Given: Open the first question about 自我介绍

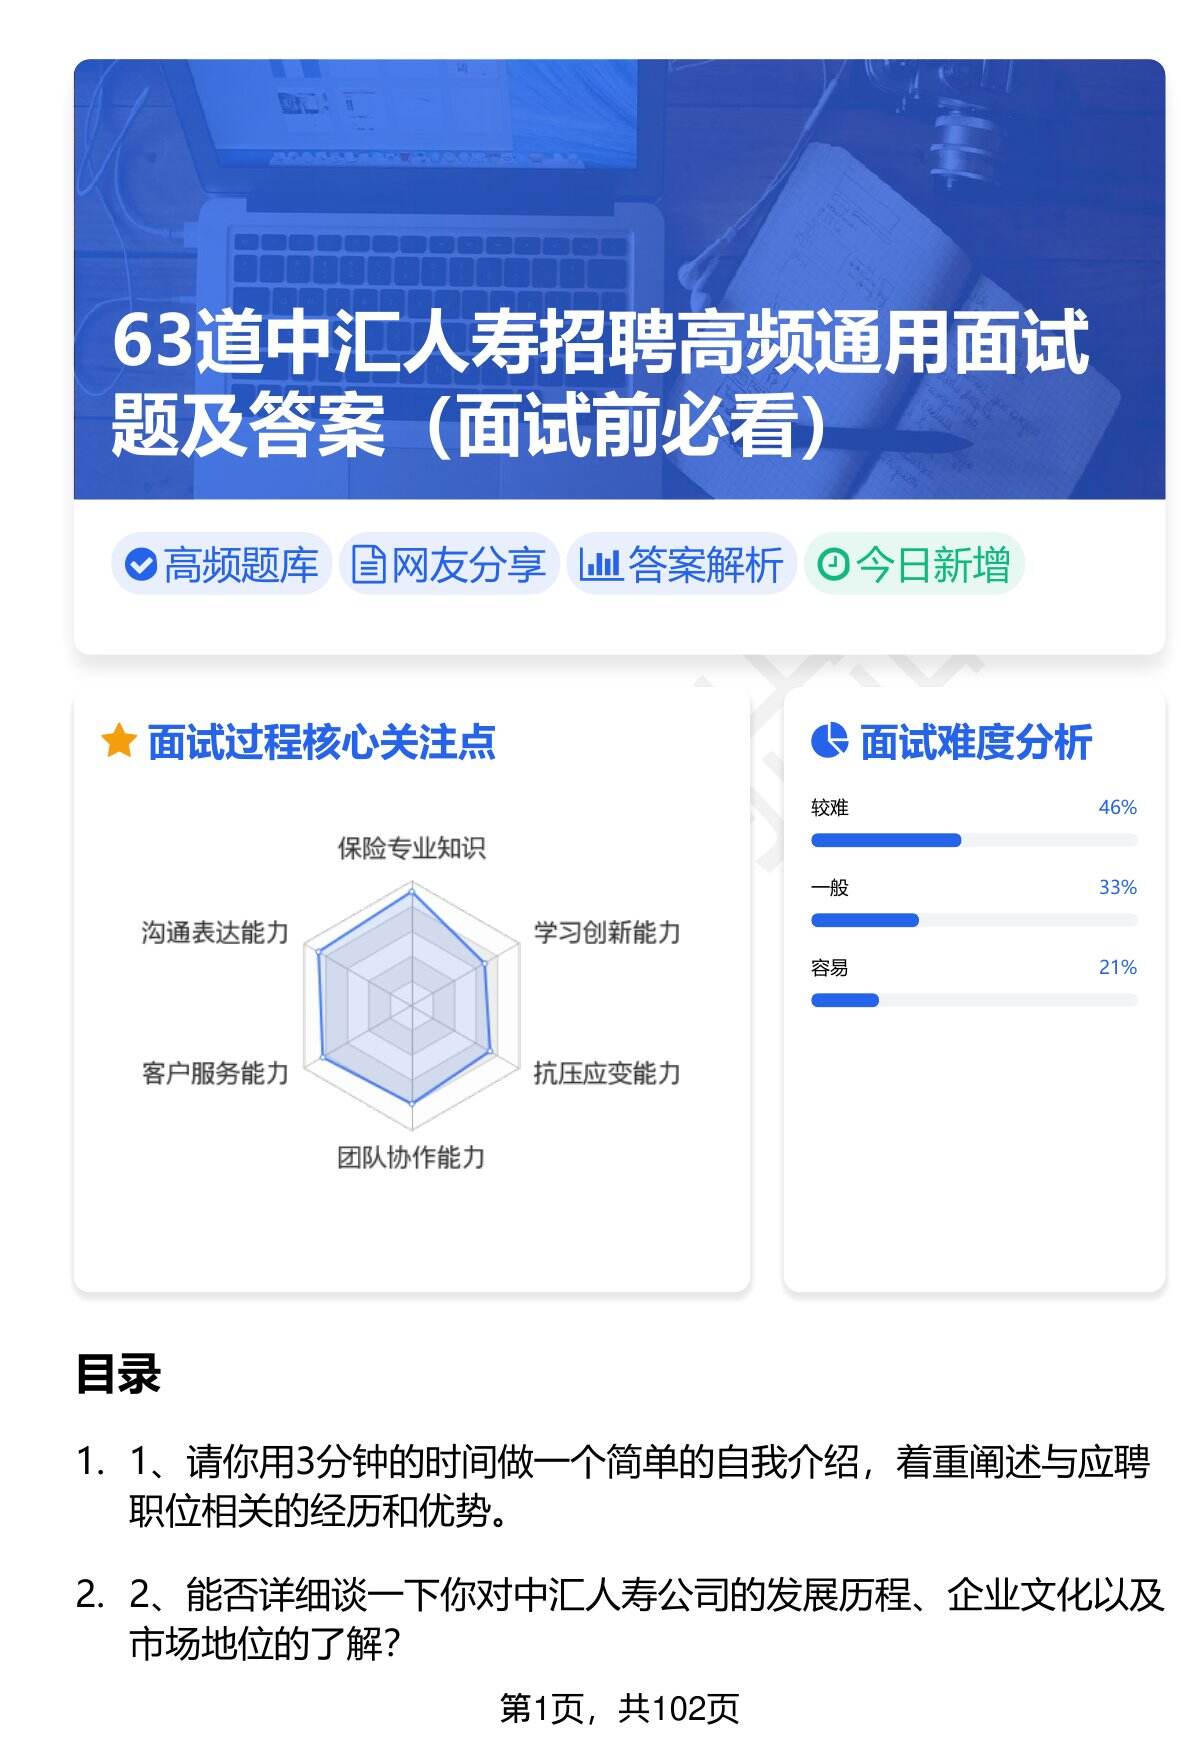Looking at the screenshot, I should click(x=638, y=1487).
